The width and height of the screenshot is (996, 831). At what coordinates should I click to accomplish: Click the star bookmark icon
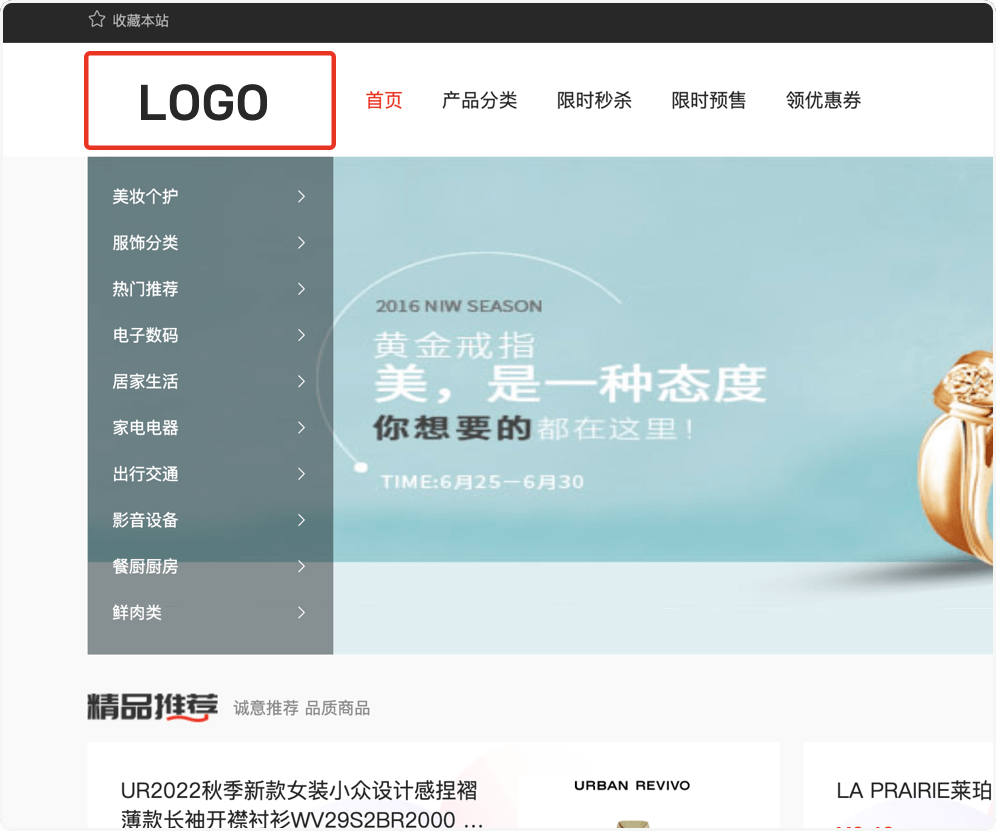pos(97,19)
